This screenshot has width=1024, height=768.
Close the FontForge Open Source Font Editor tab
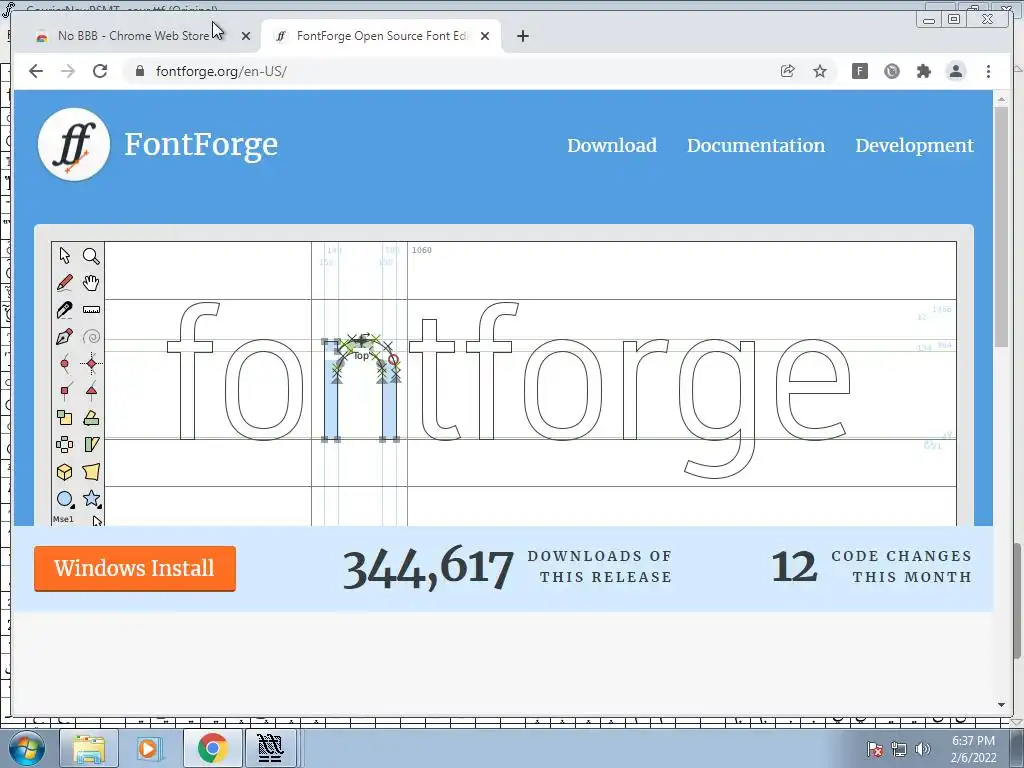point(485,36)
